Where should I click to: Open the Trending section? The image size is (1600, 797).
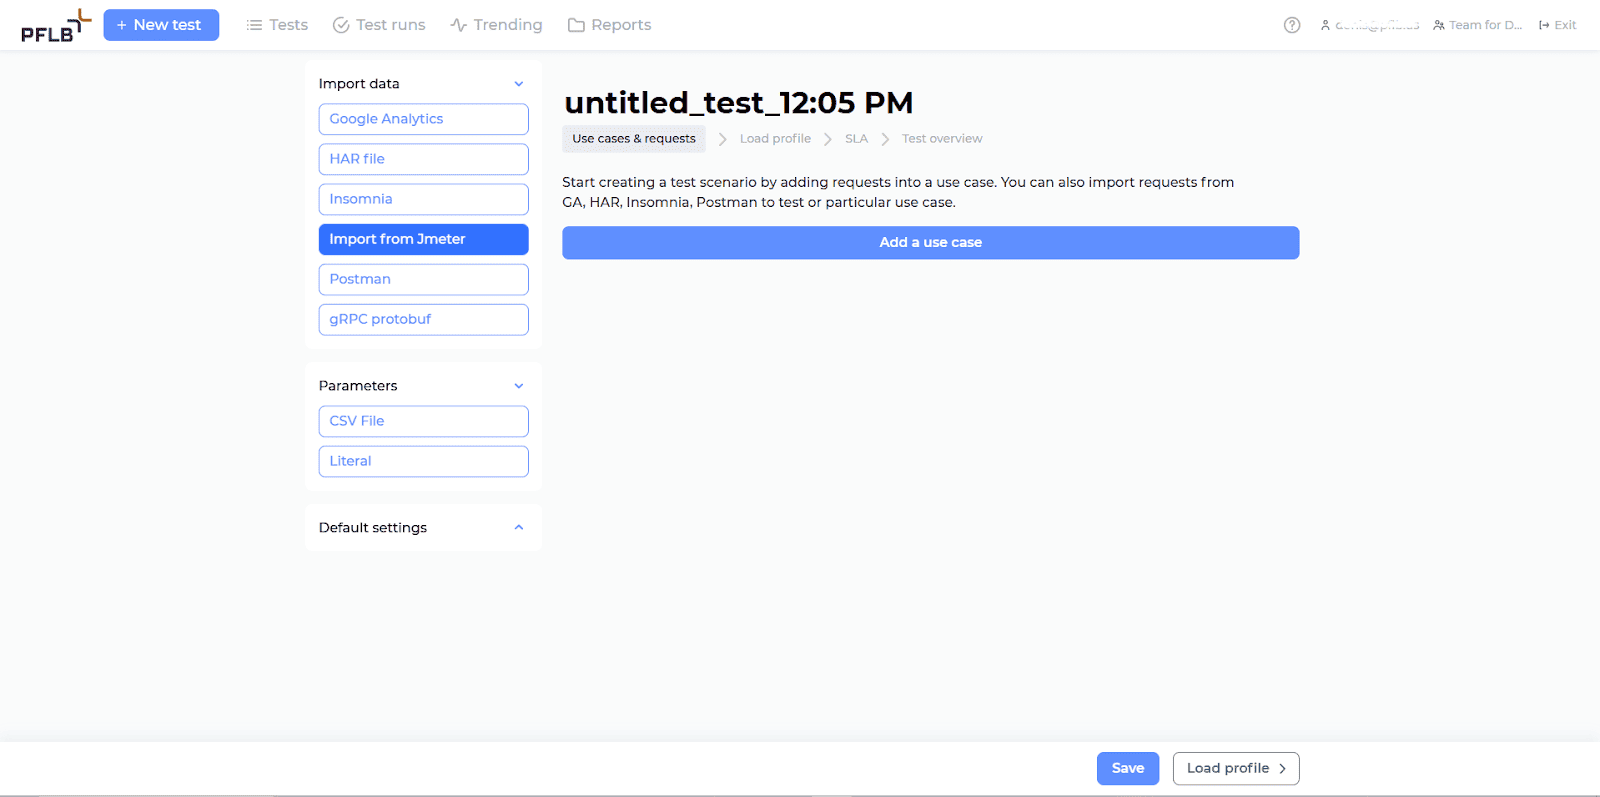(x=496, y=25)
